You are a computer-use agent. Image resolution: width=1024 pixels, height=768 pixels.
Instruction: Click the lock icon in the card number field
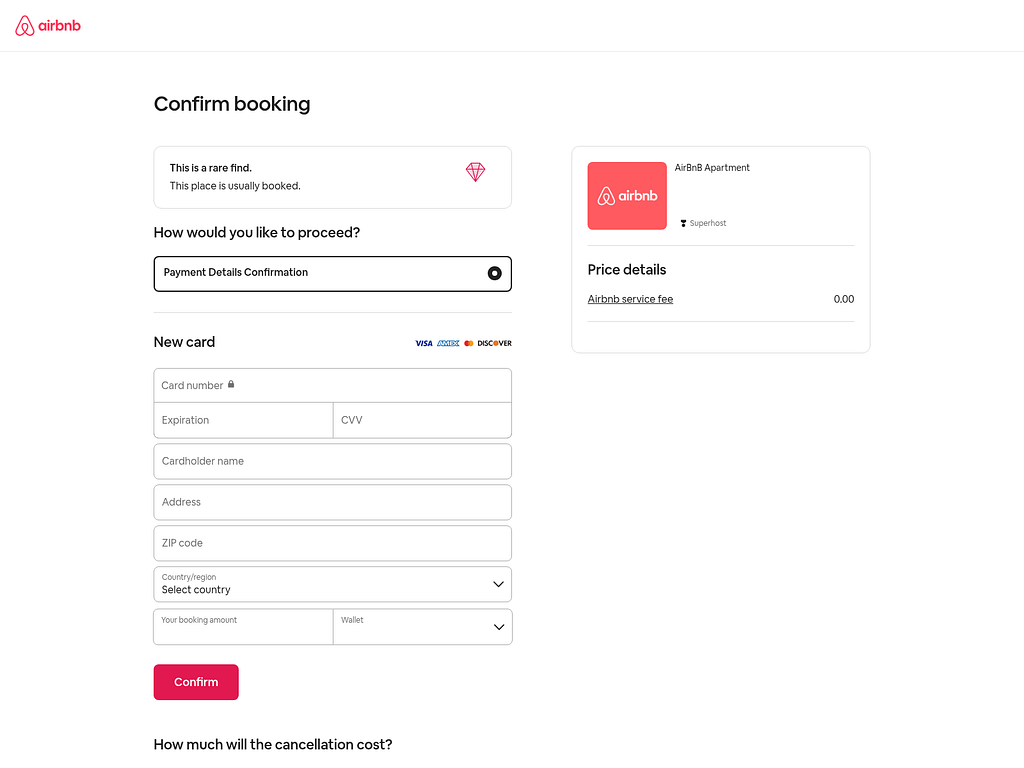[x=230, y=384]
